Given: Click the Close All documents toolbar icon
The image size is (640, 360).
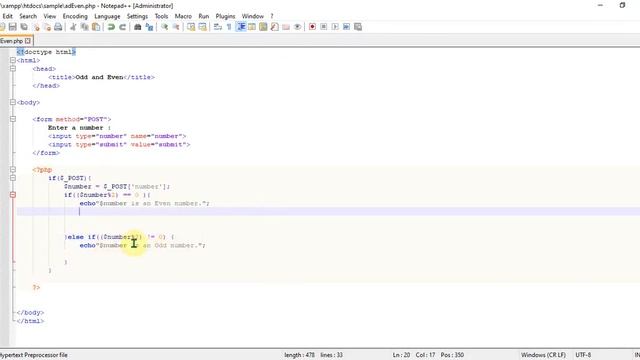Looking at the screenshot, I should click(47, 27).
